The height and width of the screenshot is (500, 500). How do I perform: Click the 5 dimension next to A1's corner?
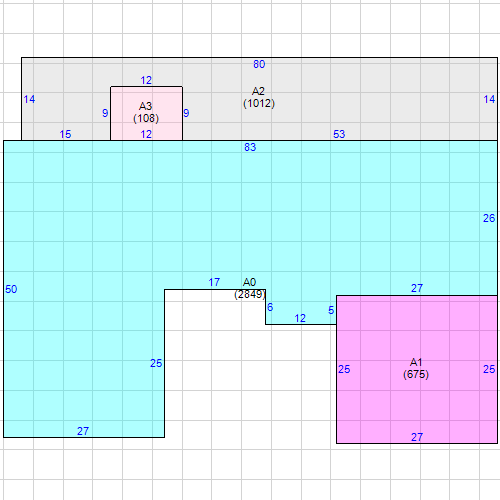331,310
